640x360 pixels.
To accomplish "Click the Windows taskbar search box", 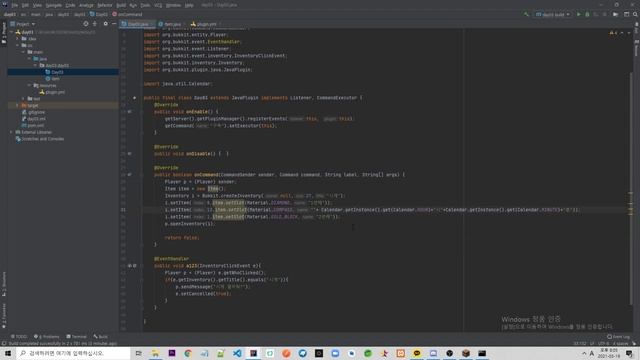I will (x=73, y=353).
